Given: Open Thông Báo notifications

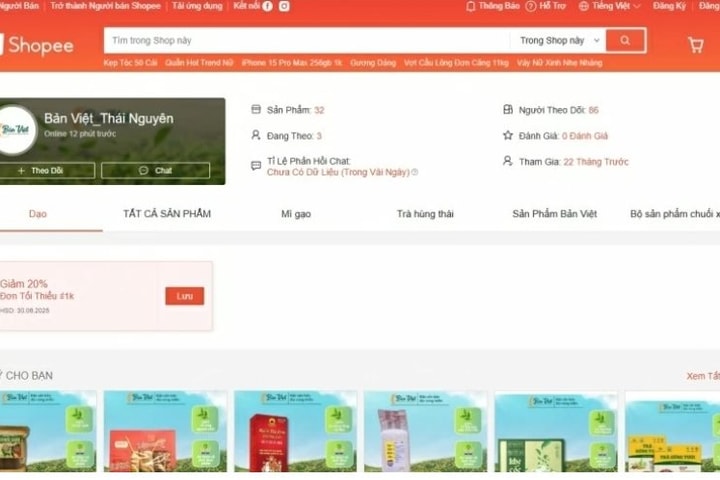Looking at the screenshot, I should 493,6.
